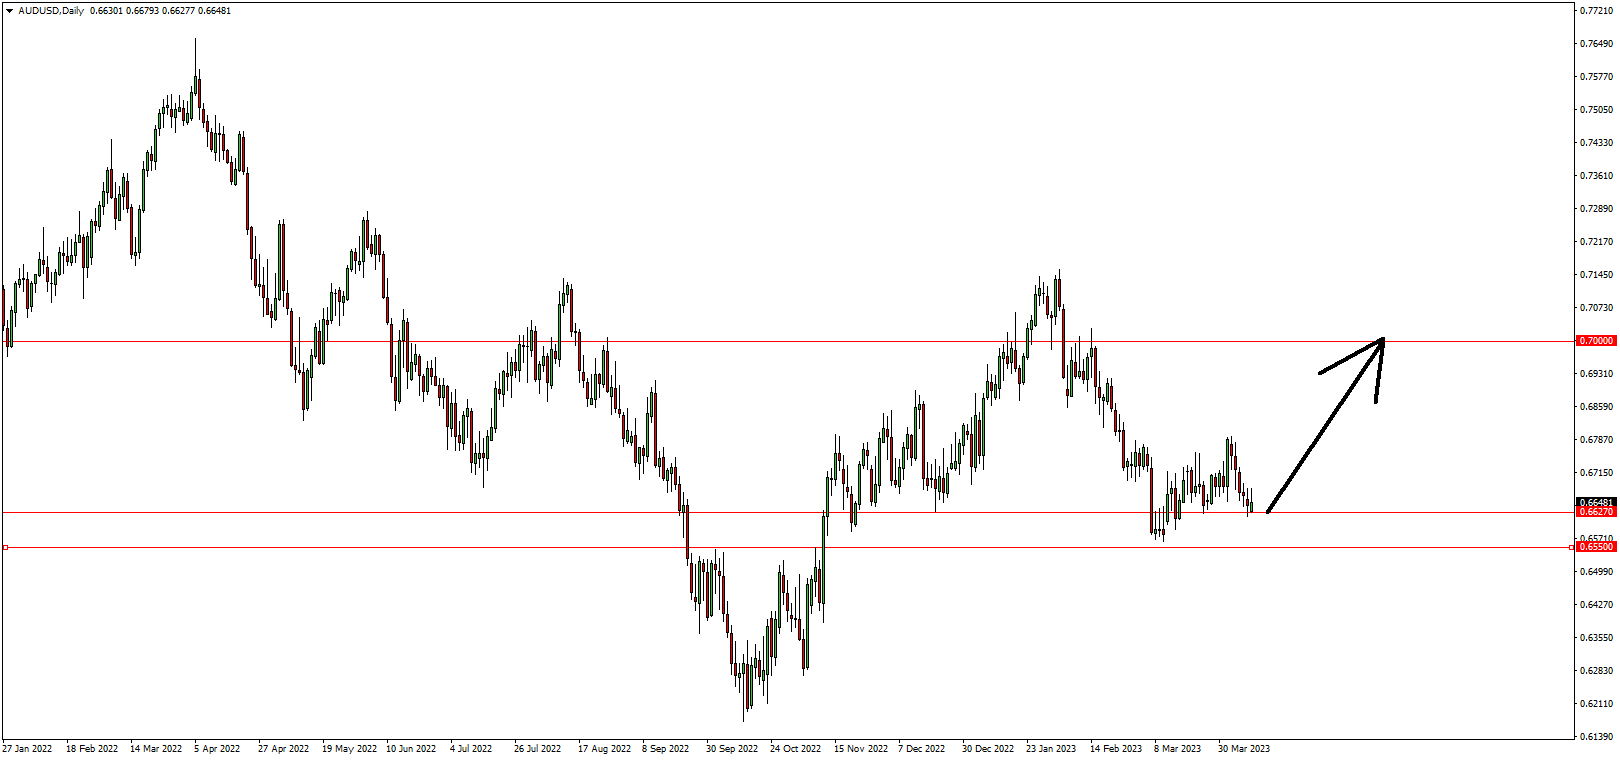Click the 10 Jun 2022 date label
The height and width of the screenshot is (760, 1620).
click(x=411, y=749)
